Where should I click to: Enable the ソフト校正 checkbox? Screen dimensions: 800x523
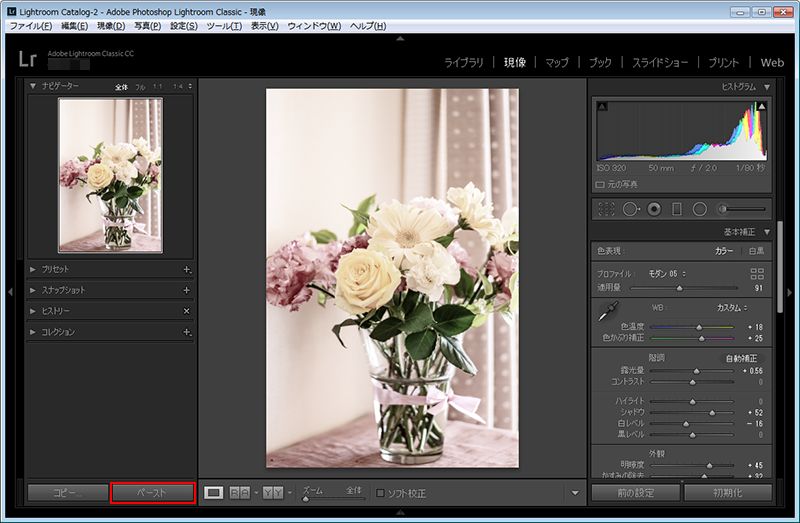pos(380,492)
